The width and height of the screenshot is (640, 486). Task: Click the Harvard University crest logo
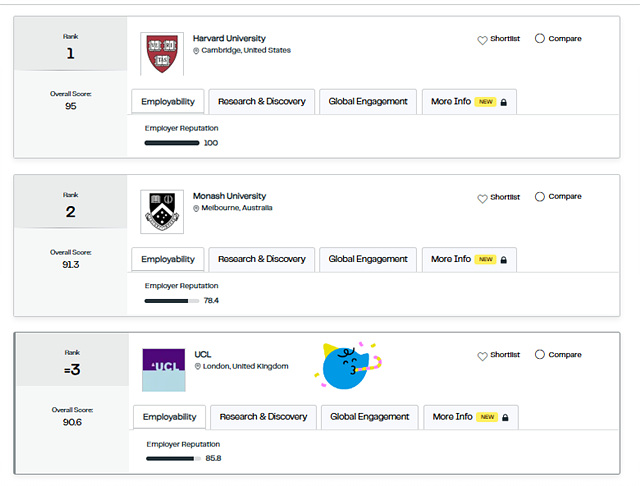163,53
